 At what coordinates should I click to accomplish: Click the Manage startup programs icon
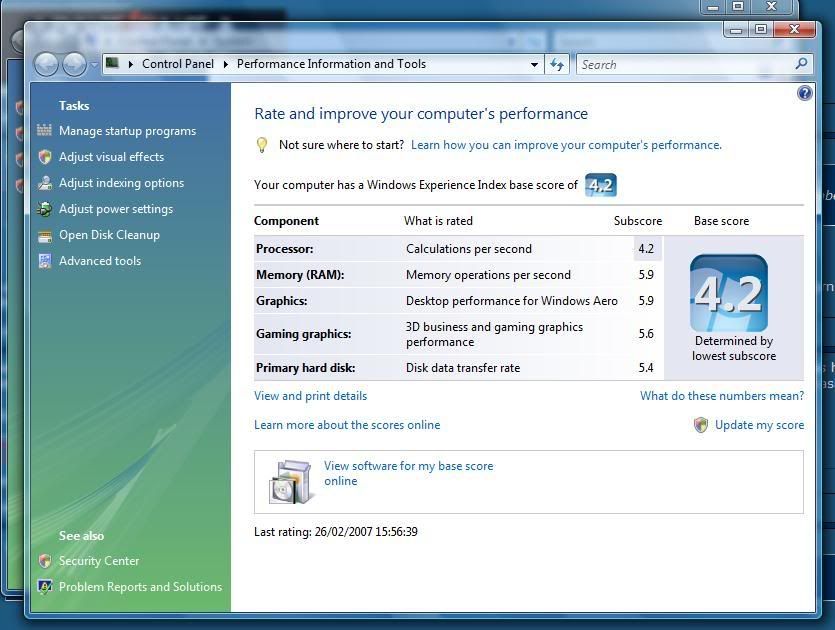[44, 131]
